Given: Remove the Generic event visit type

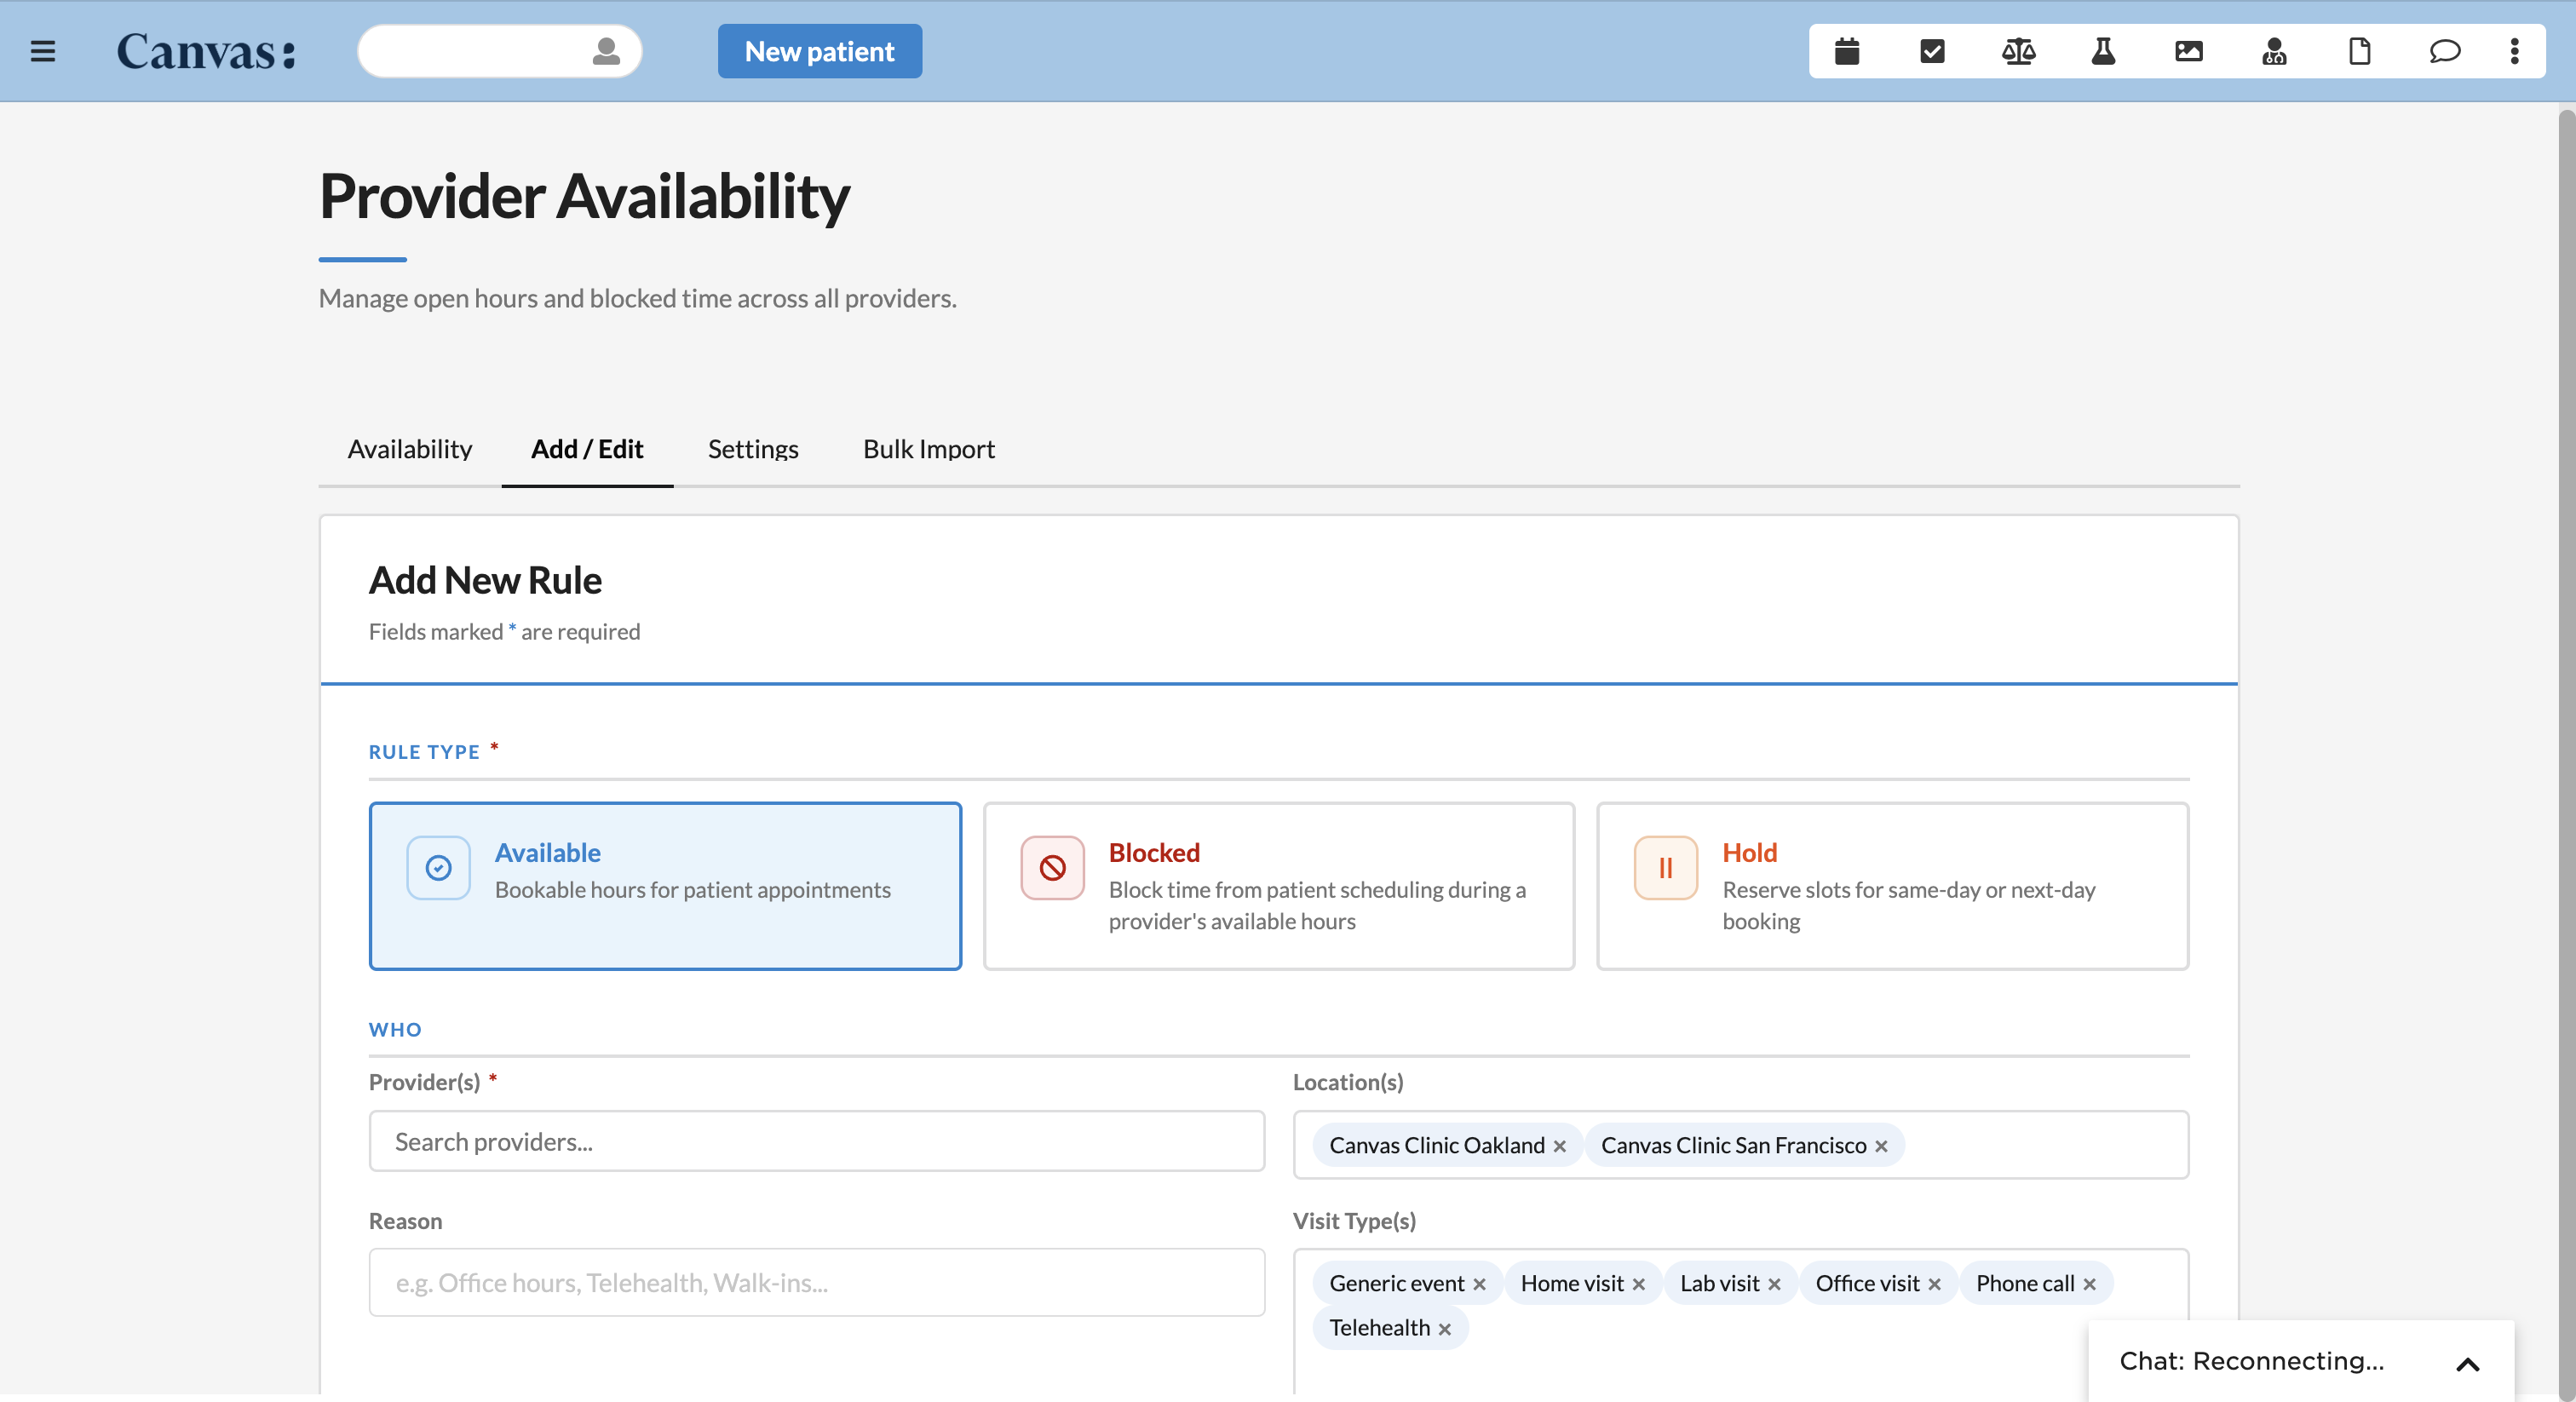Looking at the screenshot, I should coord(1479,1284).
